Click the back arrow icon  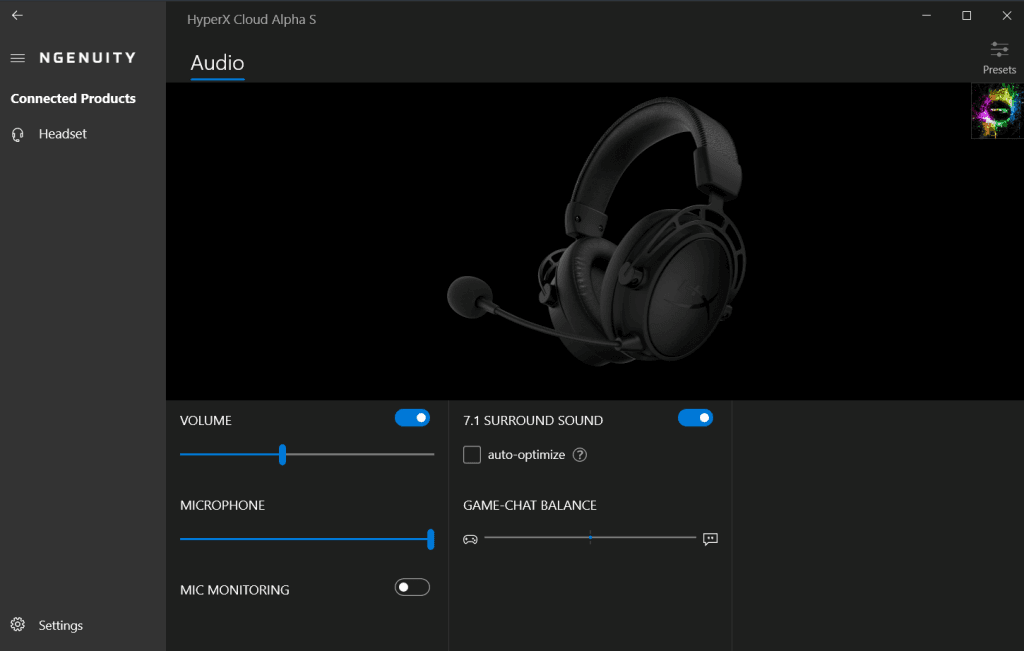click(x=18, y=15)
